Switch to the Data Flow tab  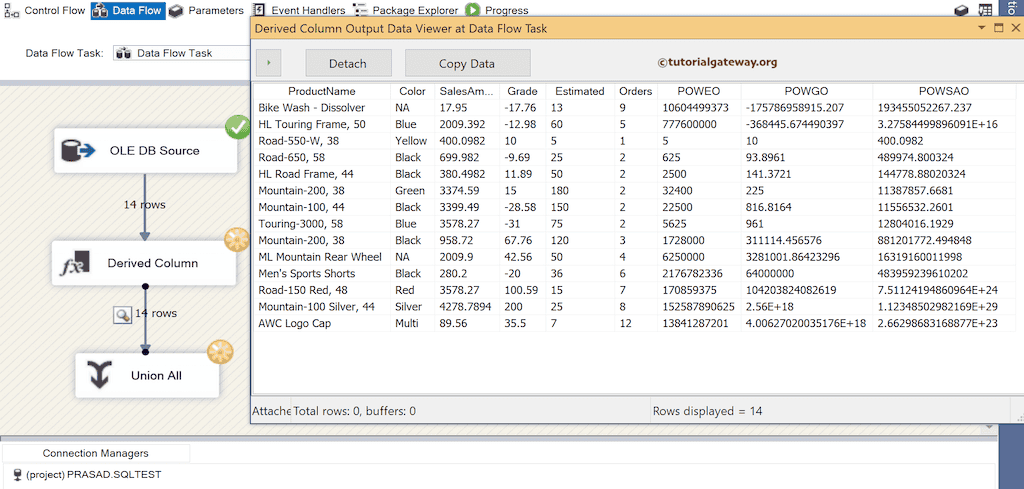point(127,10)
